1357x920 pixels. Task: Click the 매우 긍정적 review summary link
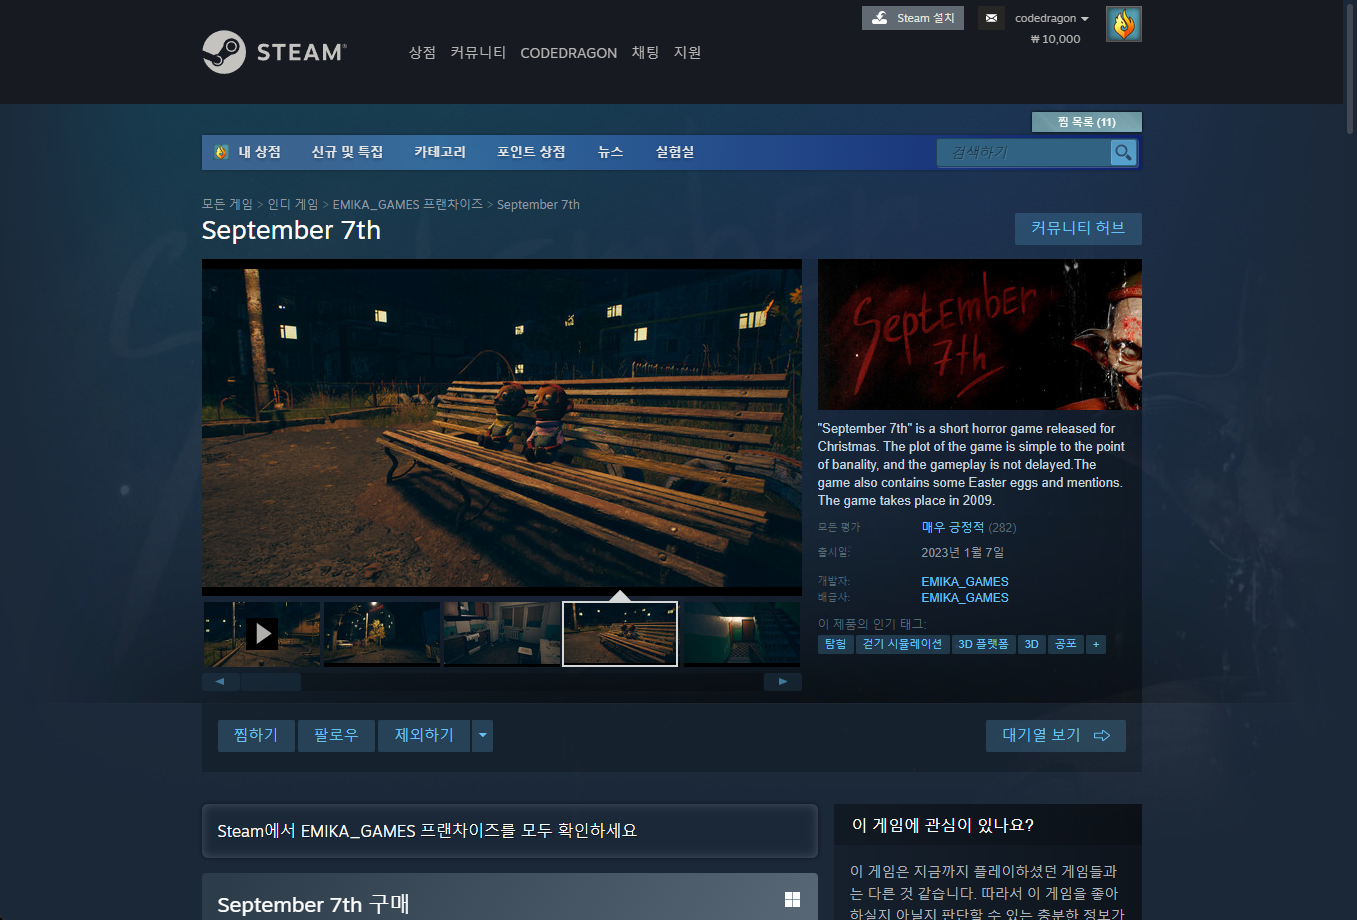(x=953, y=527)
